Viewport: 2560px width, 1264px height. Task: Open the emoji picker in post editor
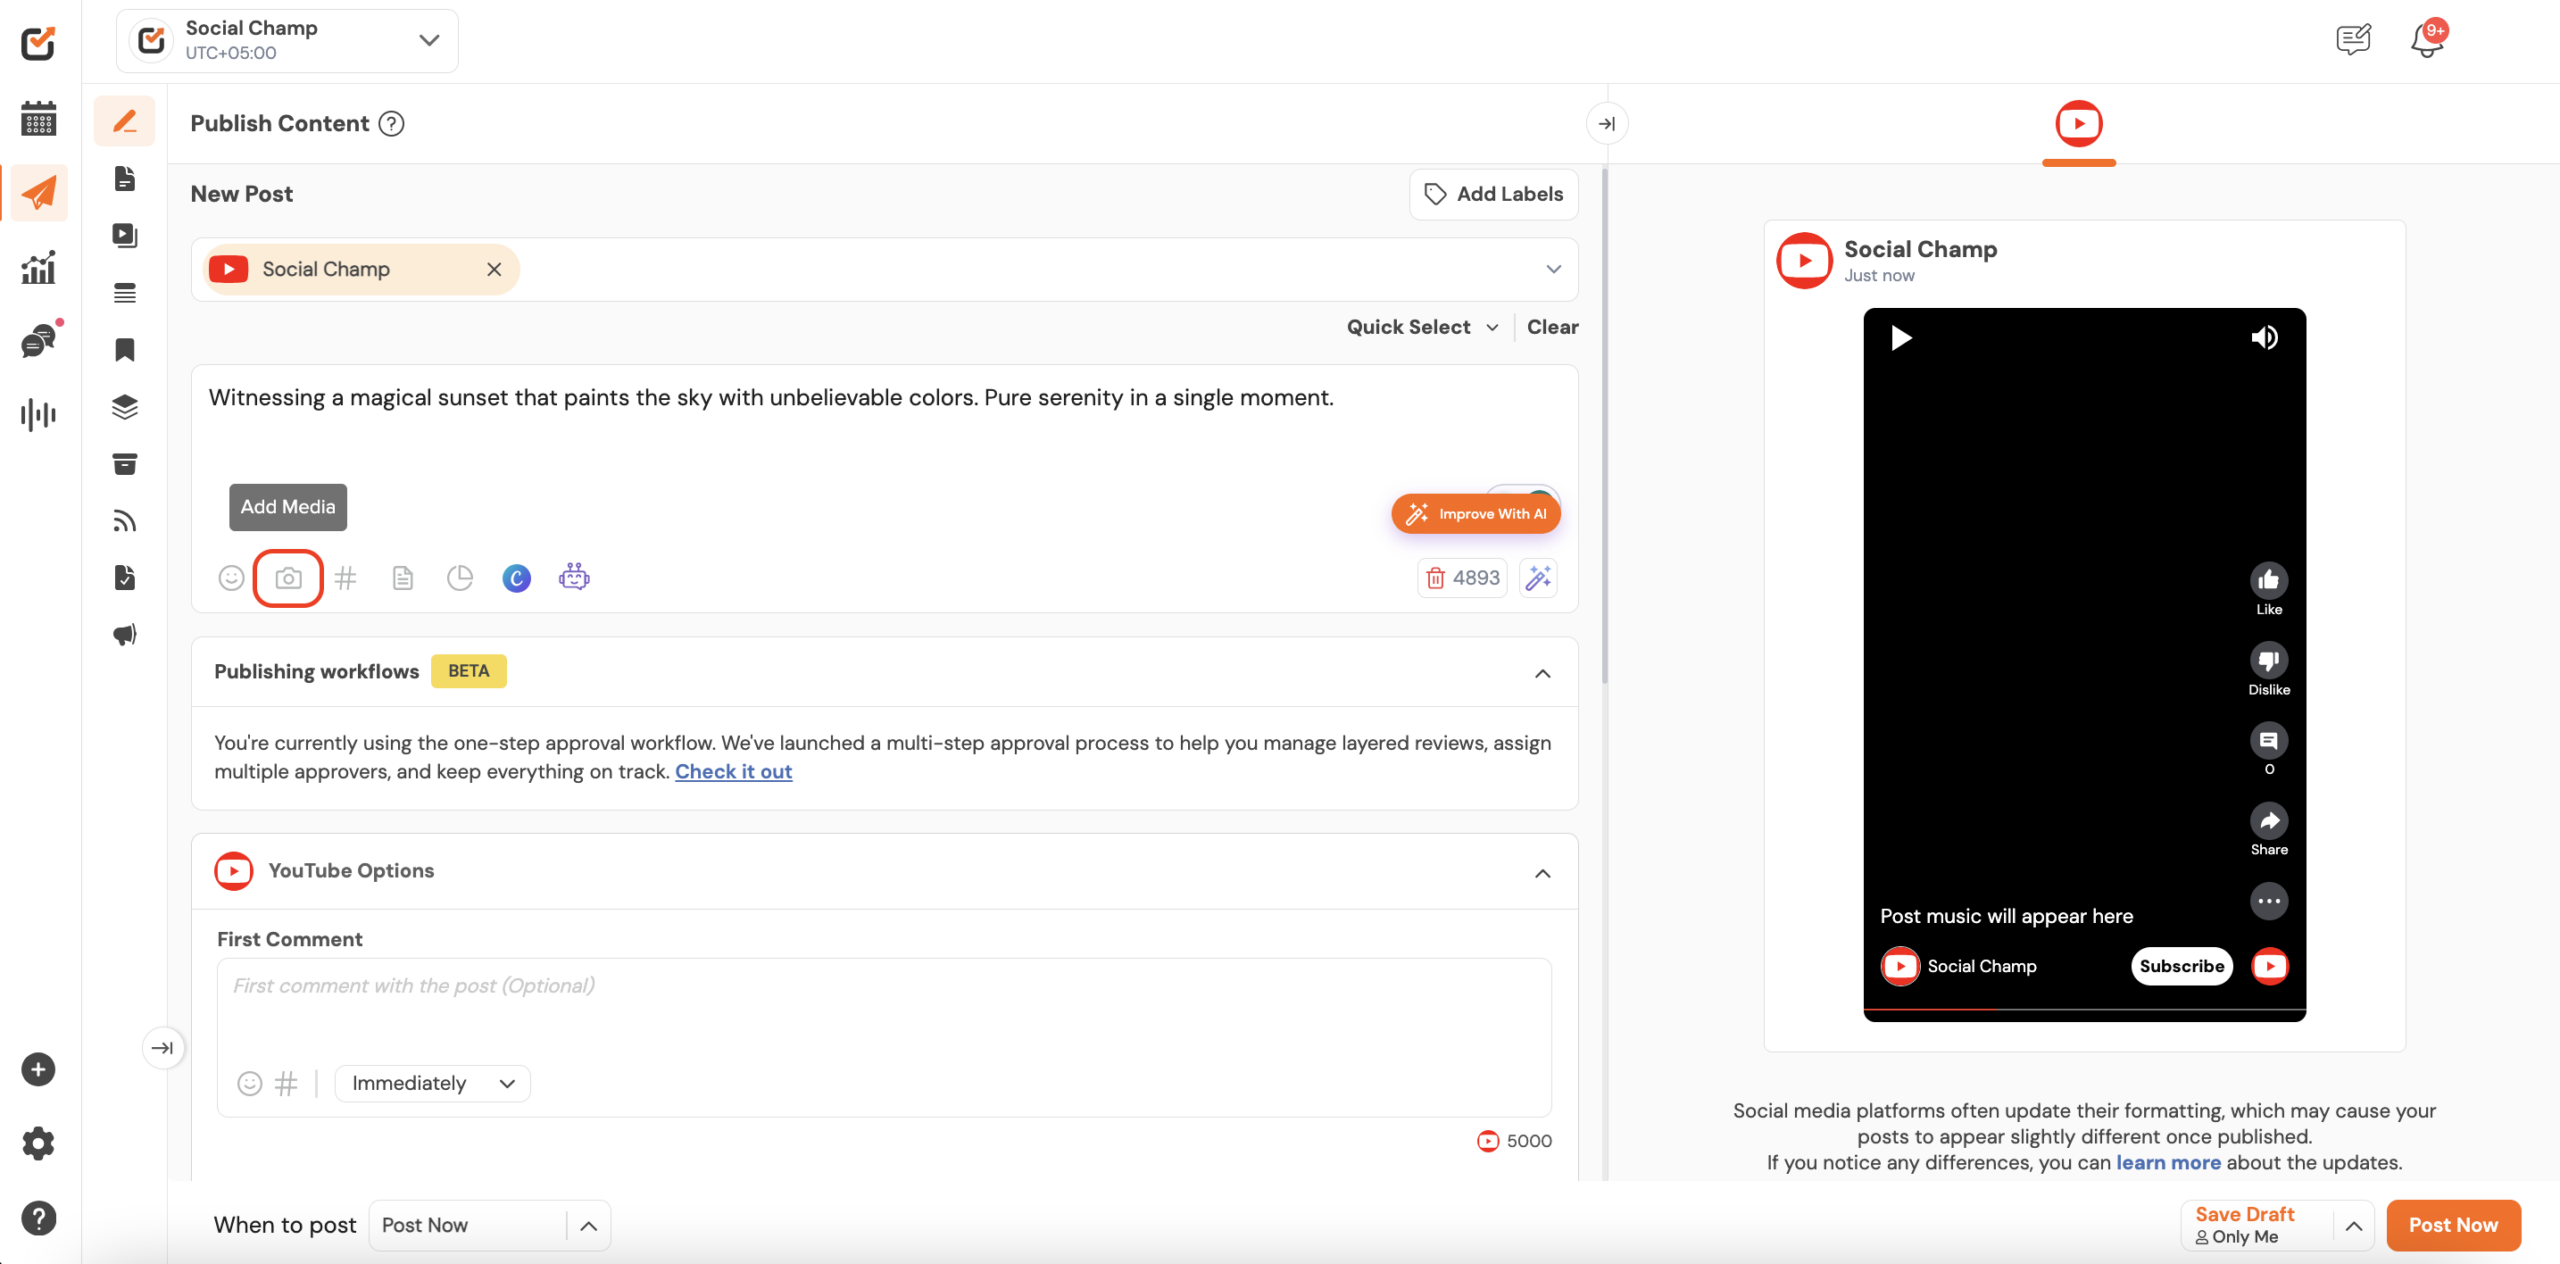[231, 578]
